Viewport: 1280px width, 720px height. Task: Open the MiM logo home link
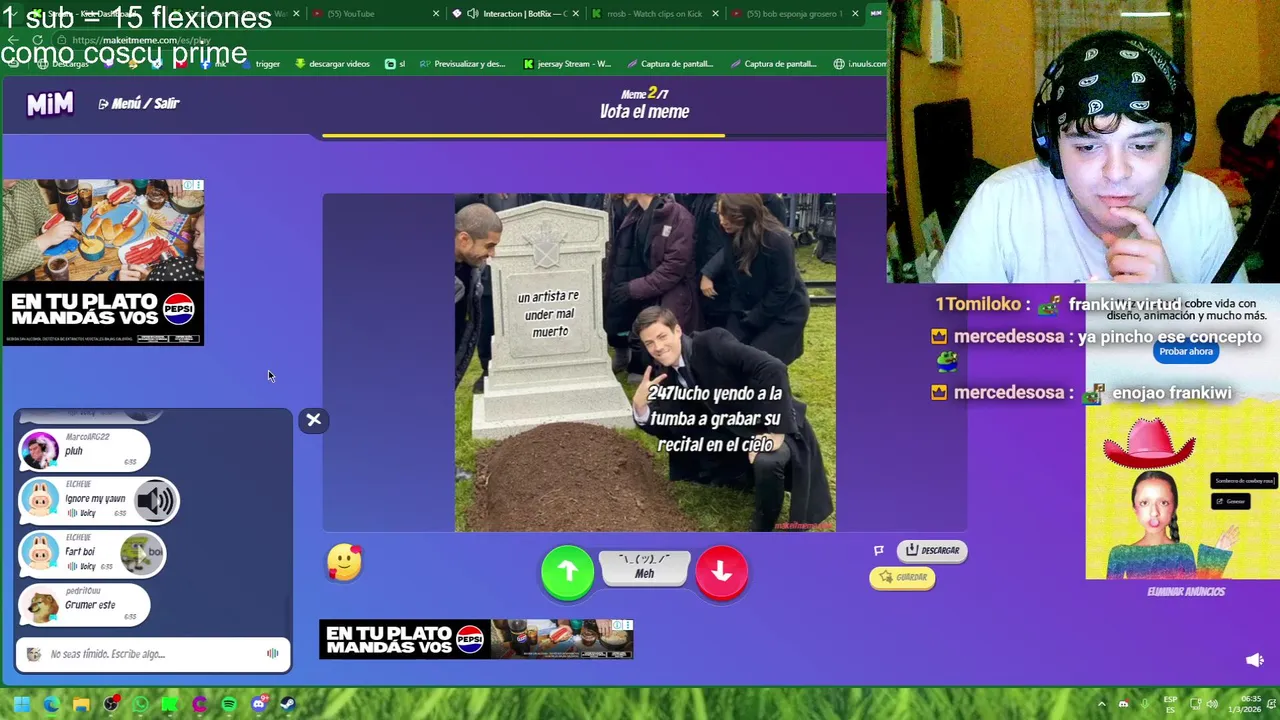[x=49, y=104]
